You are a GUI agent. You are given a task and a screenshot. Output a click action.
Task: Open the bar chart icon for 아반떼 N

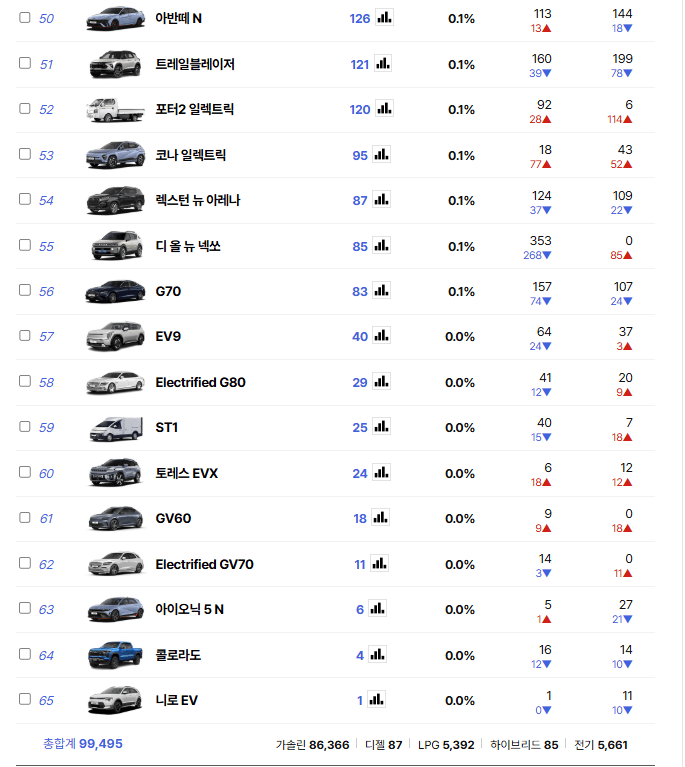pos(384,17)
